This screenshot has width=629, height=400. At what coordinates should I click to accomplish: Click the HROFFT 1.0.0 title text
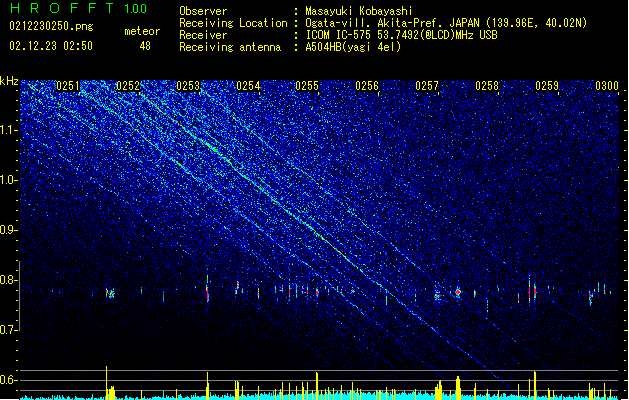78,8
